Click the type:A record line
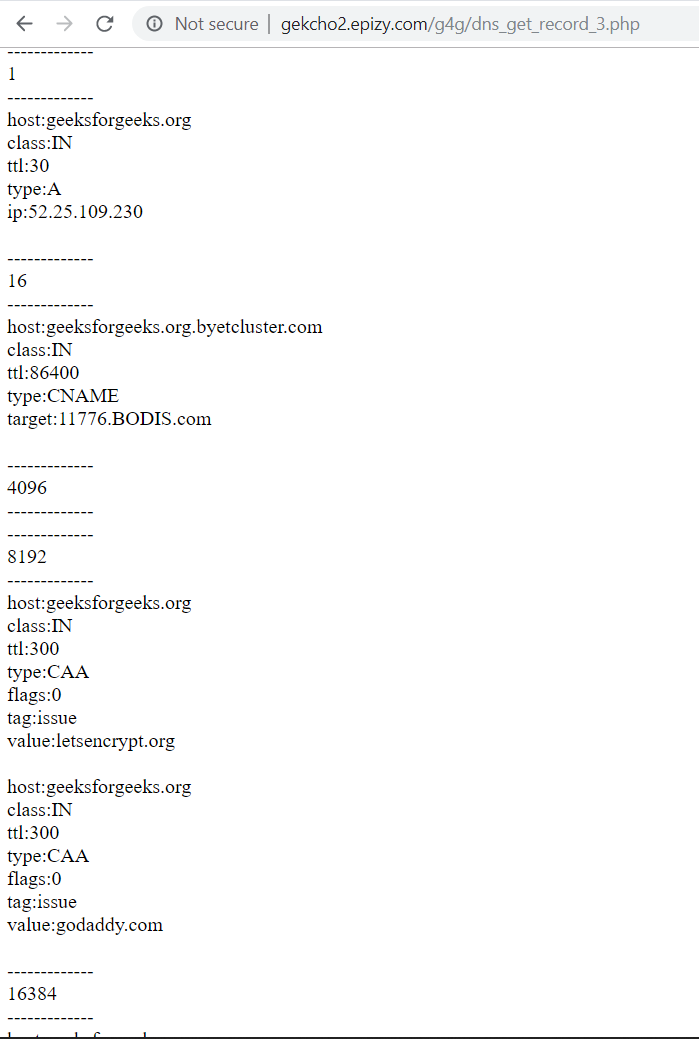The width and height of the screenshot is (699, 1039). click(x=34, y=189)
